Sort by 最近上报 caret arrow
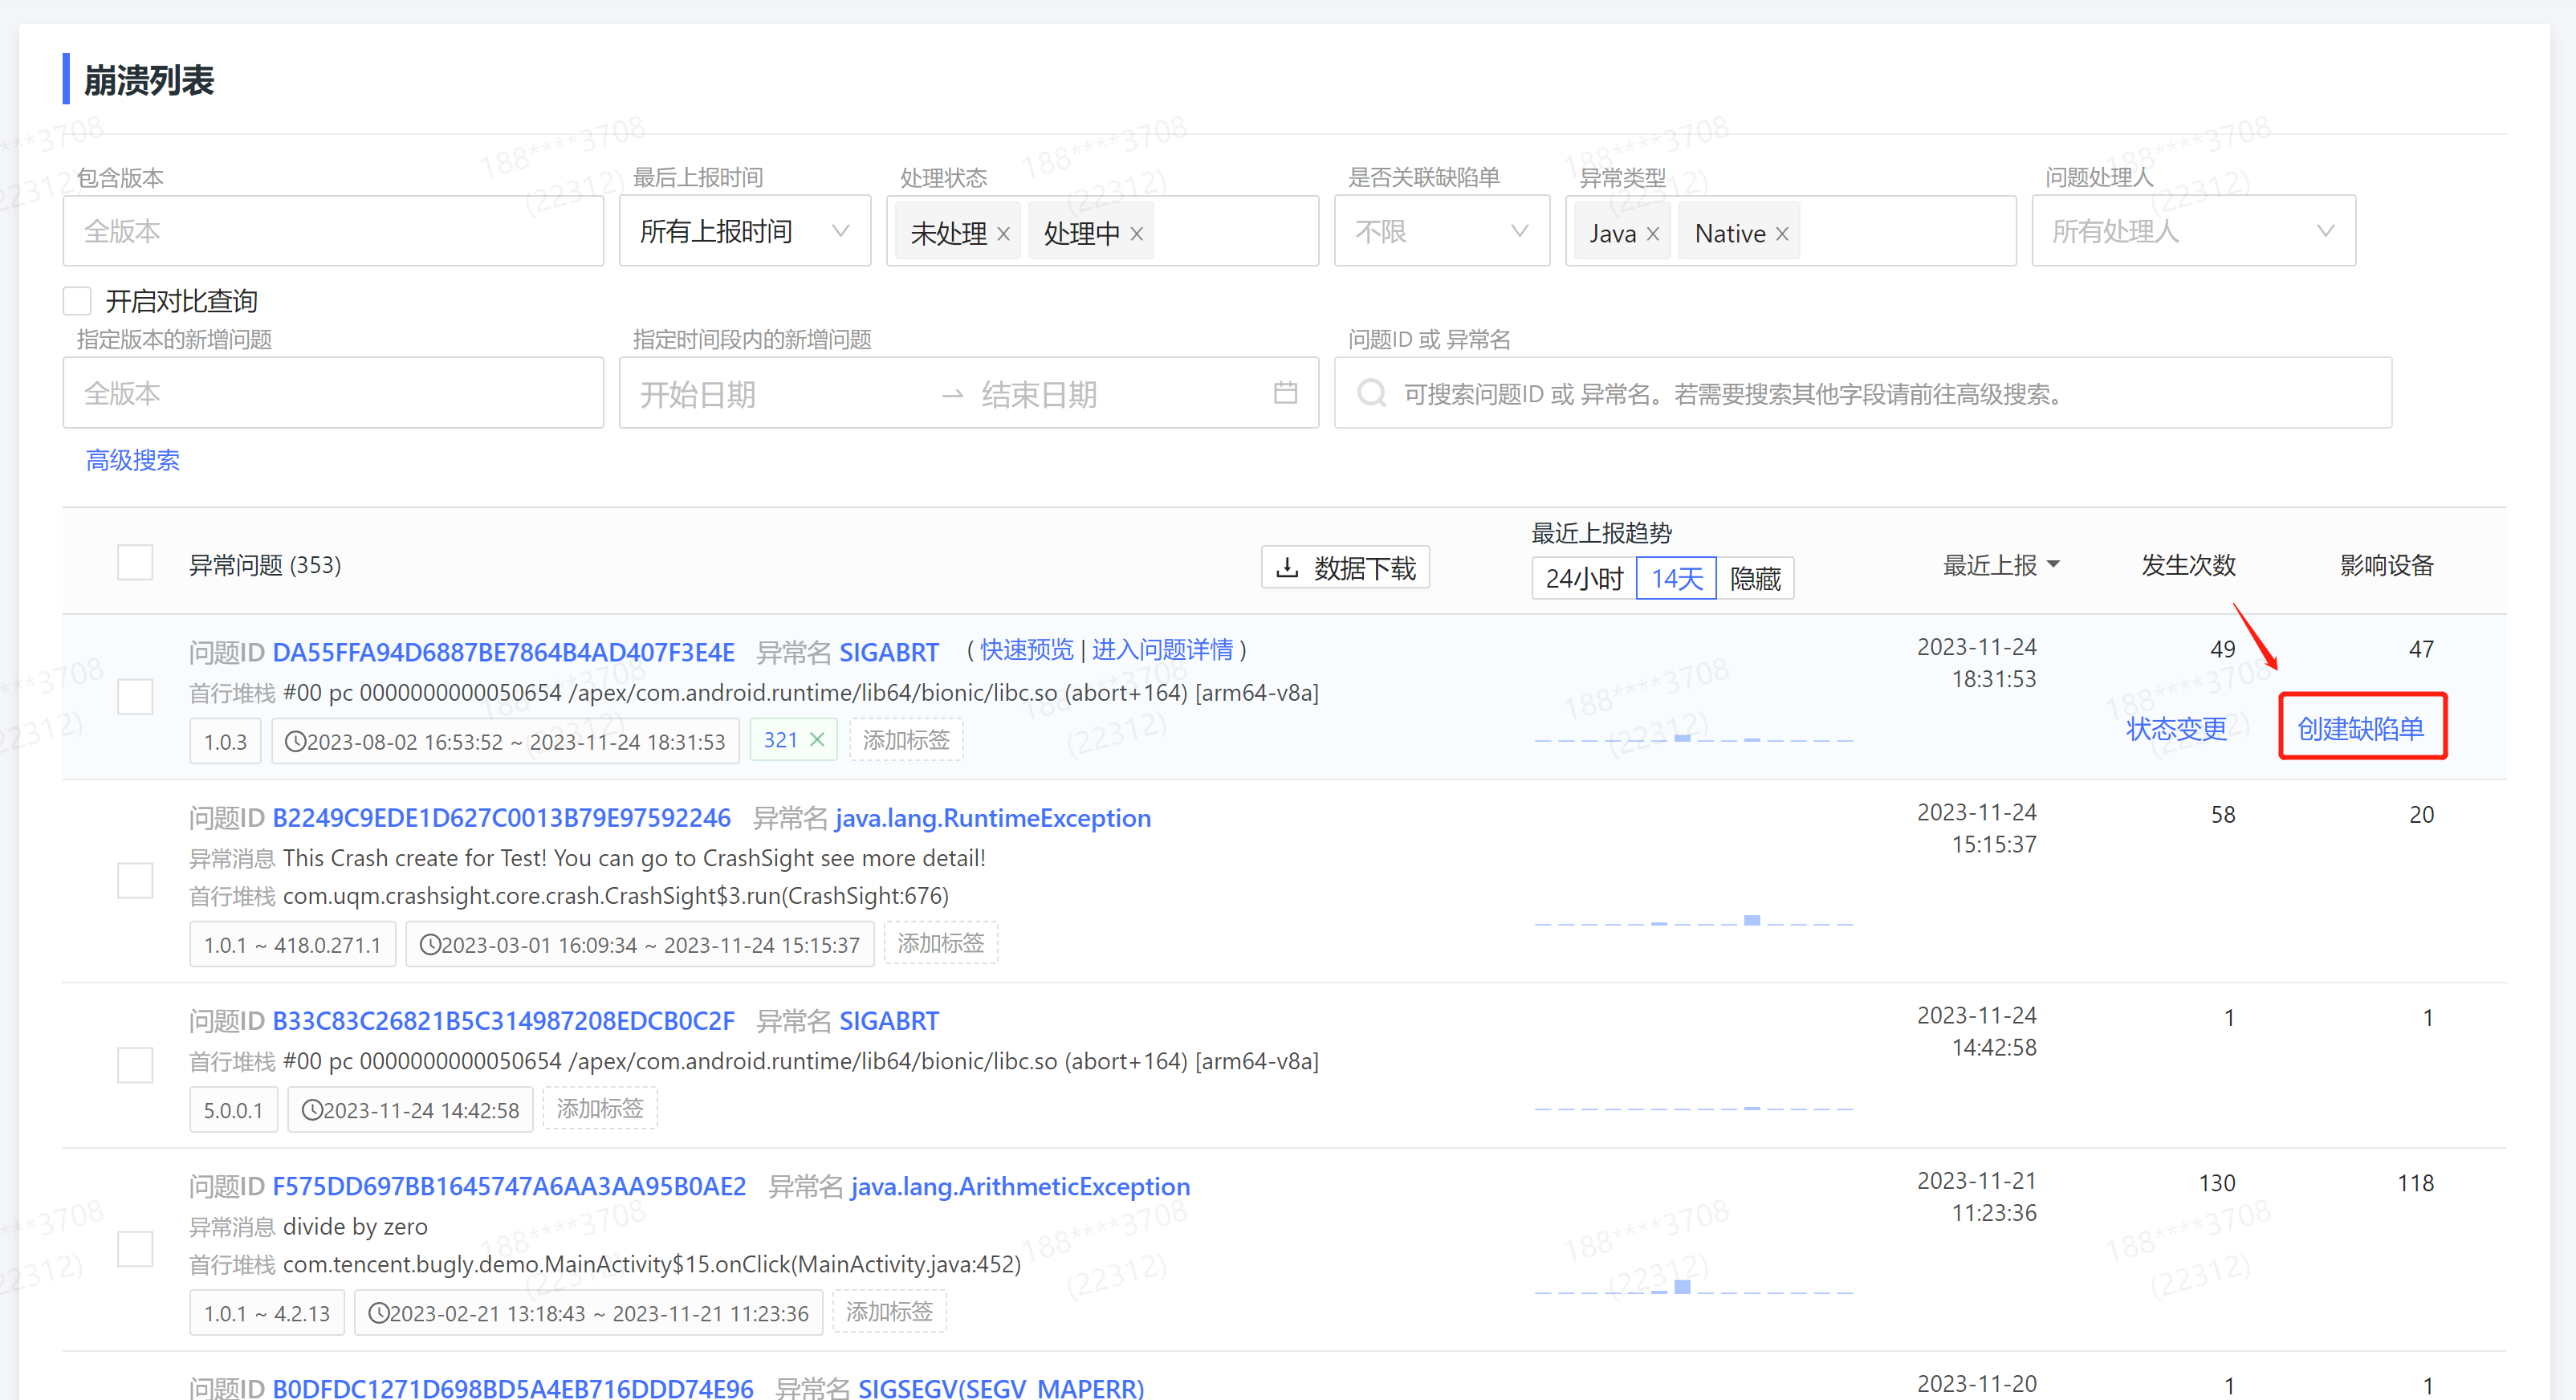 click(x=2053, y=564)
